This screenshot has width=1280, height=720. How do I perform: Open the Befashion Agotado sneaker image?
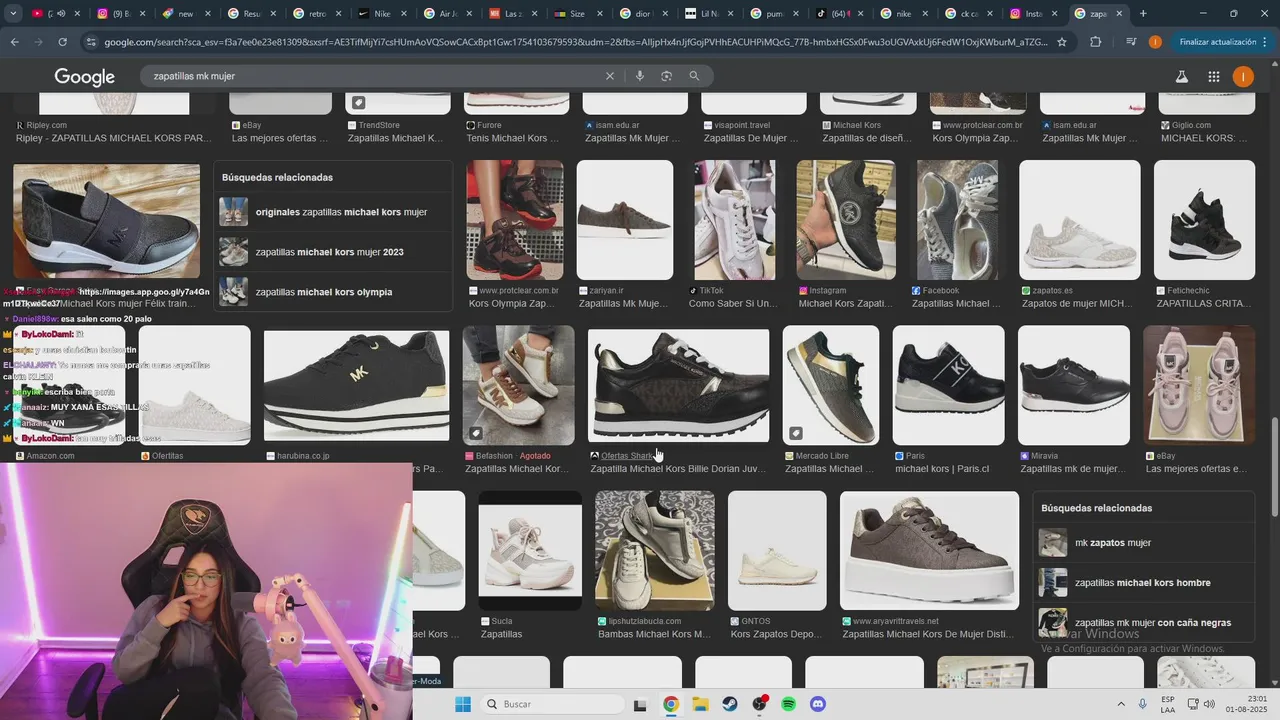tap(518, 385)
